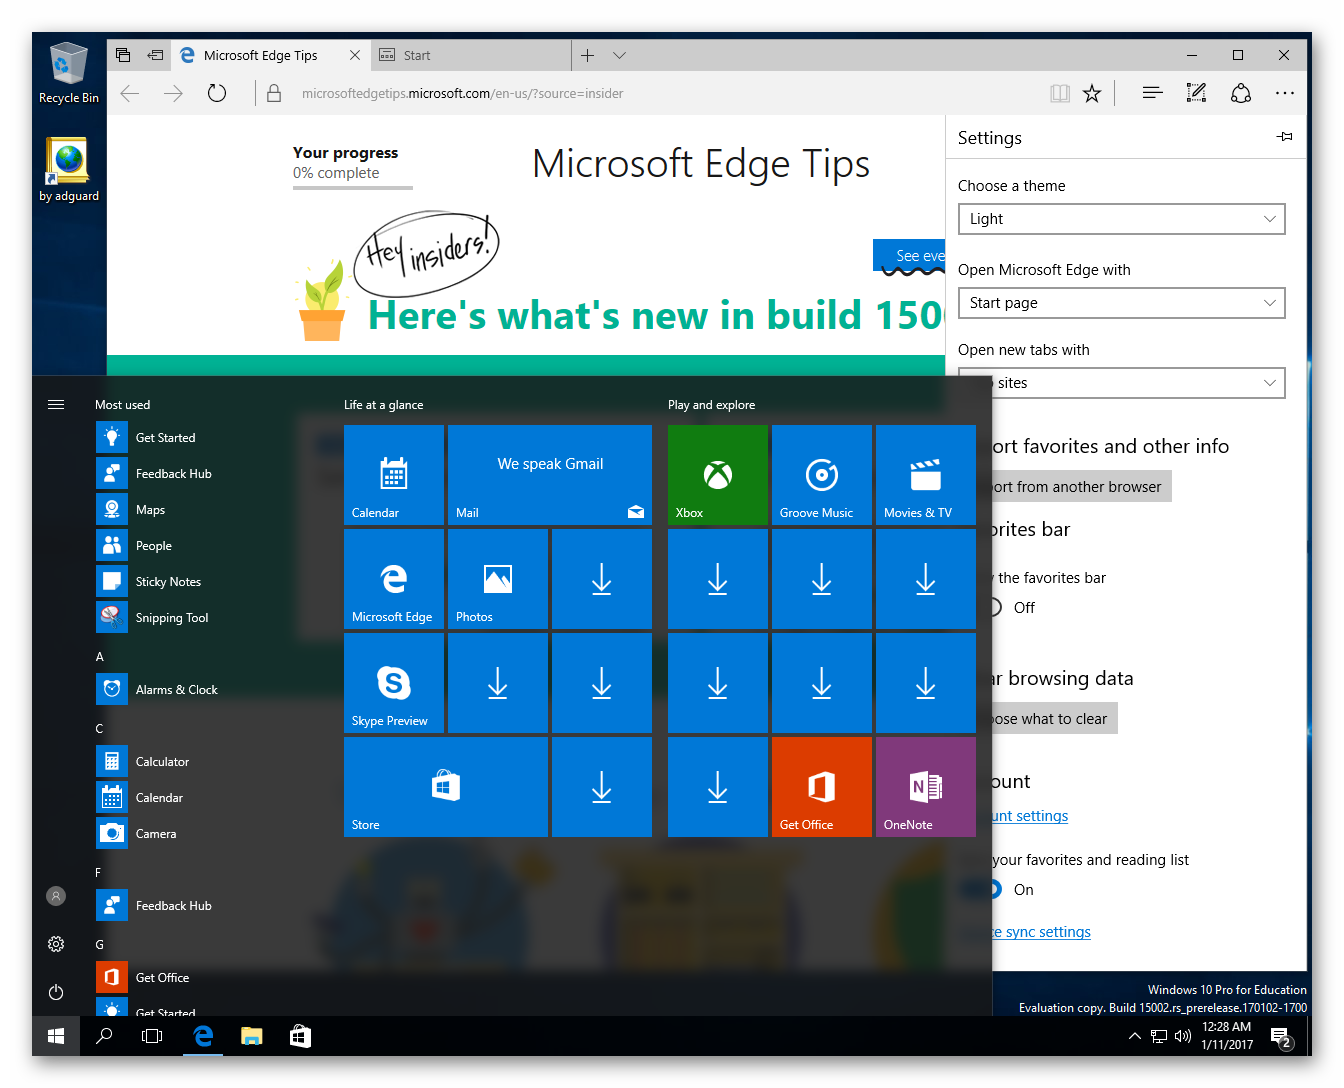Open power options in Start menu
1344x1088 pixels.
56,992
